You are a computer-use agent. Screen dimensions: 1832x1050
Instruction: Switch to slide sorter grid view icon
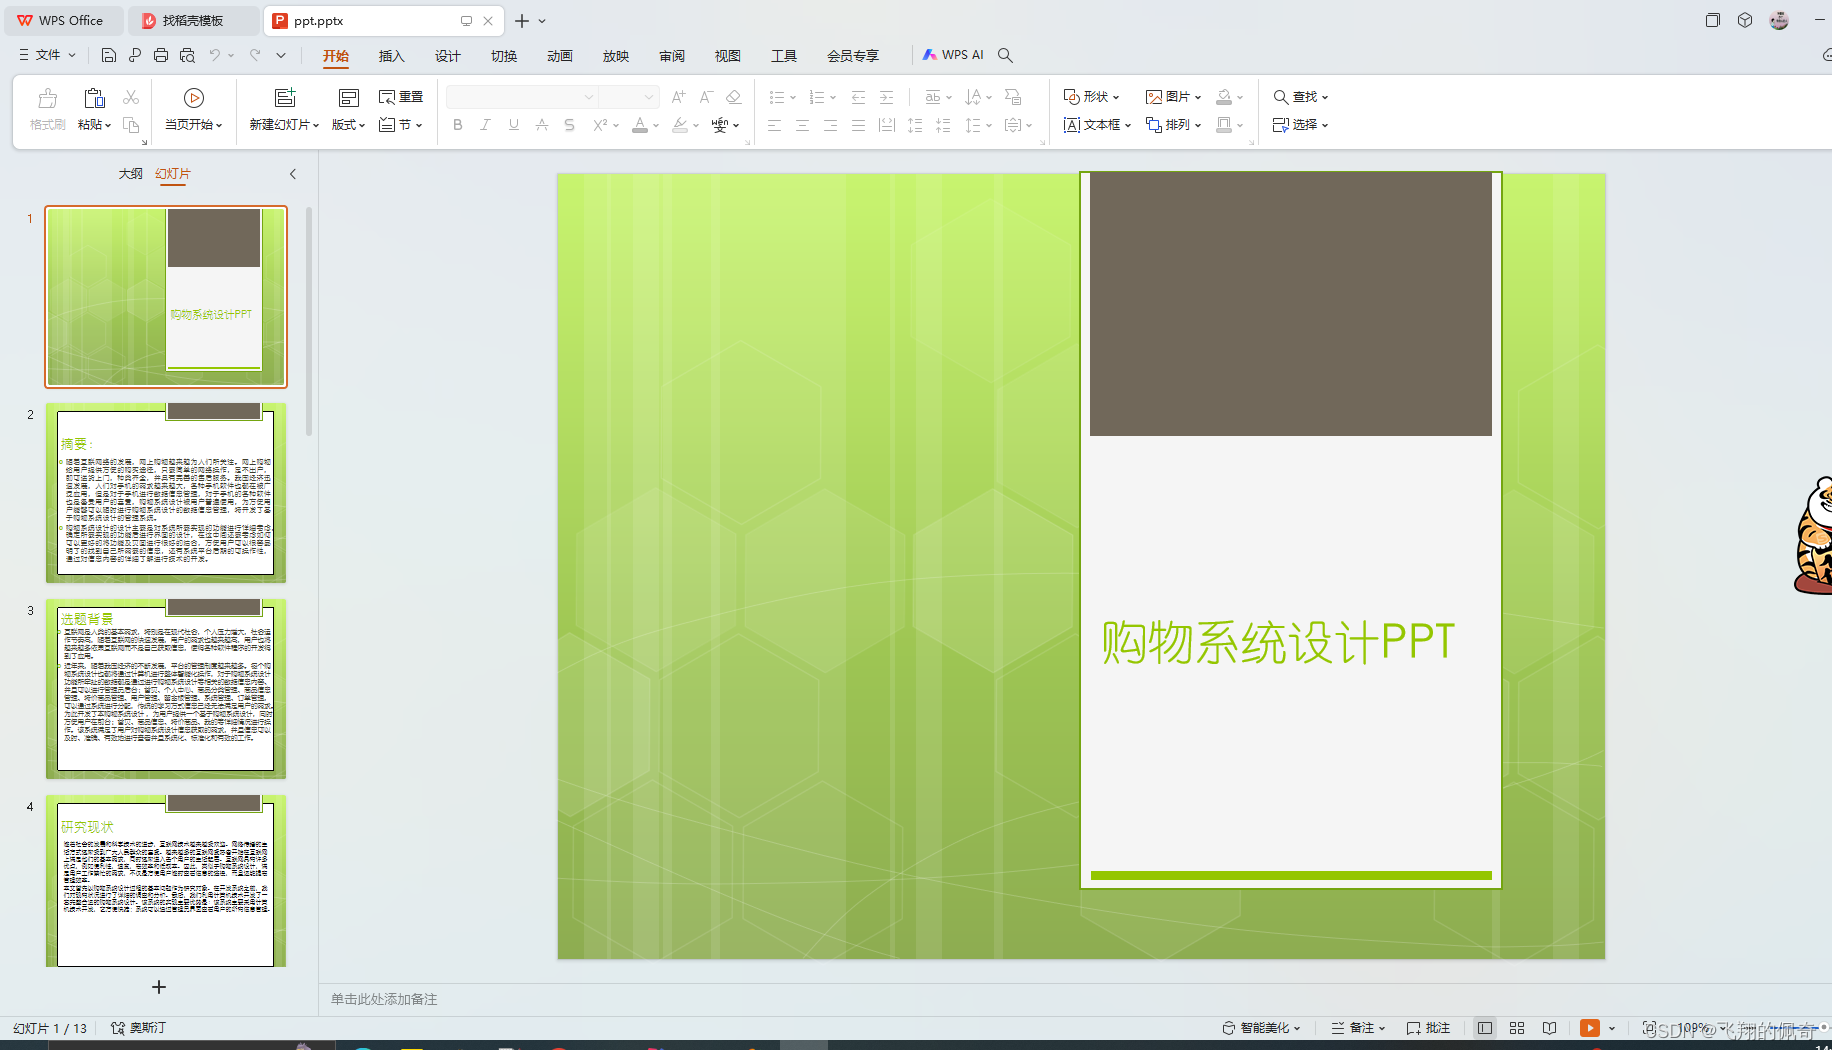point(1517,1028)
